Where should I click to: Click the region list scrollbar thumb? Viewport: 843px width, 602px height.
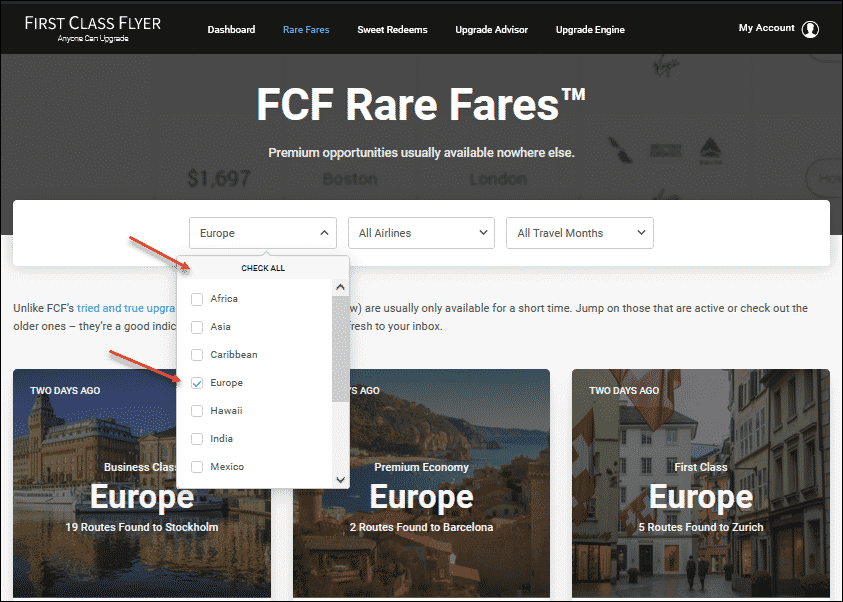tap(340, 348)
